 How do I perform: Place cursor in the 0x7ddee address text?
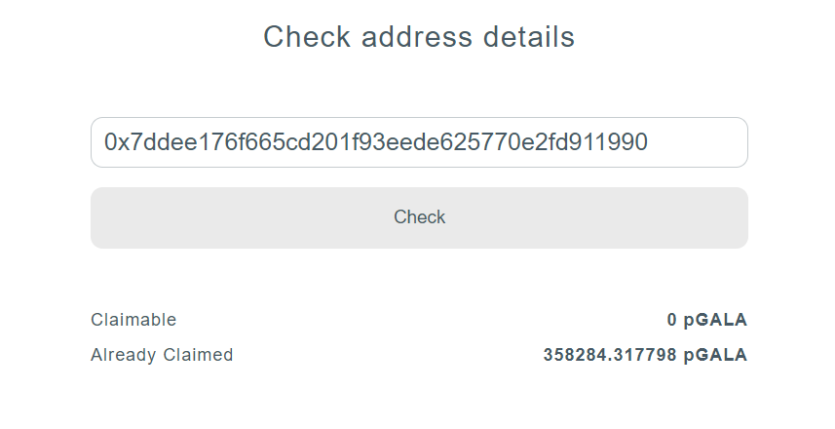coord(375,143)
